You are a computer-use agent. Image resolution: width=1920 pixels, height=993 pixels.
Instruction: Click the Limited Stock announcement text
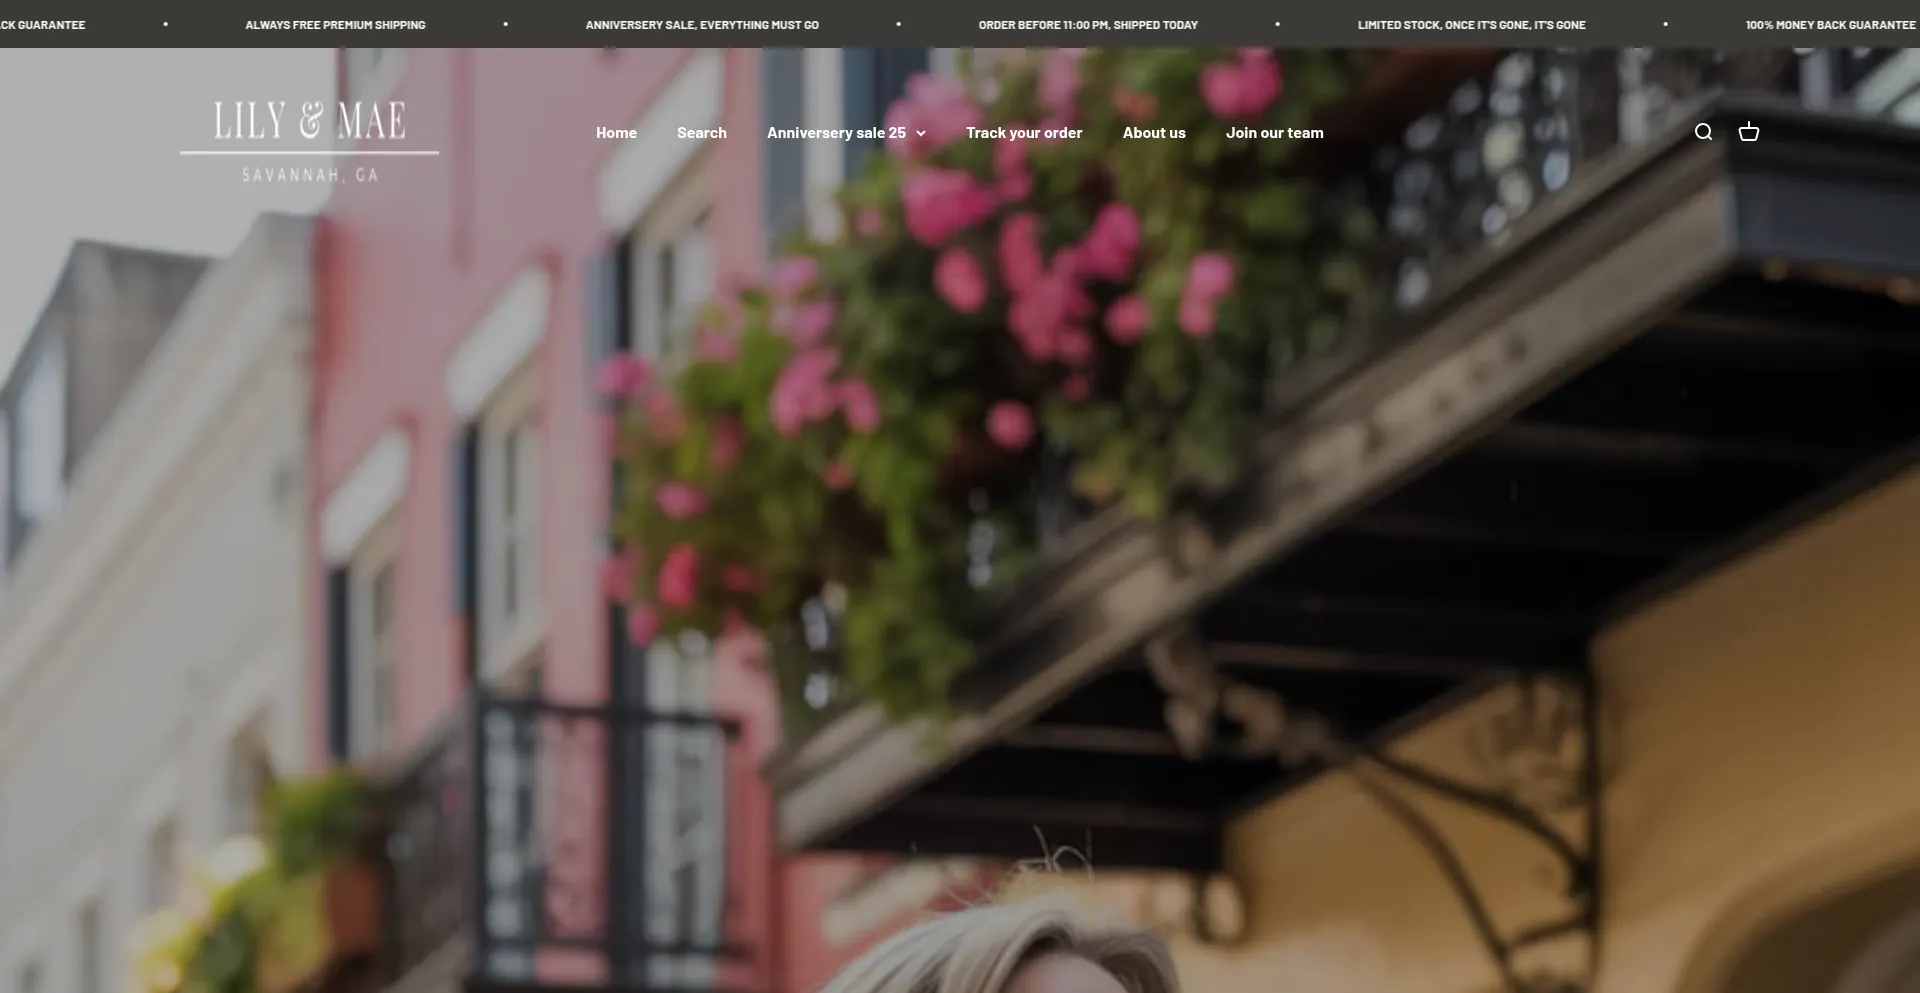[1471, 25]
